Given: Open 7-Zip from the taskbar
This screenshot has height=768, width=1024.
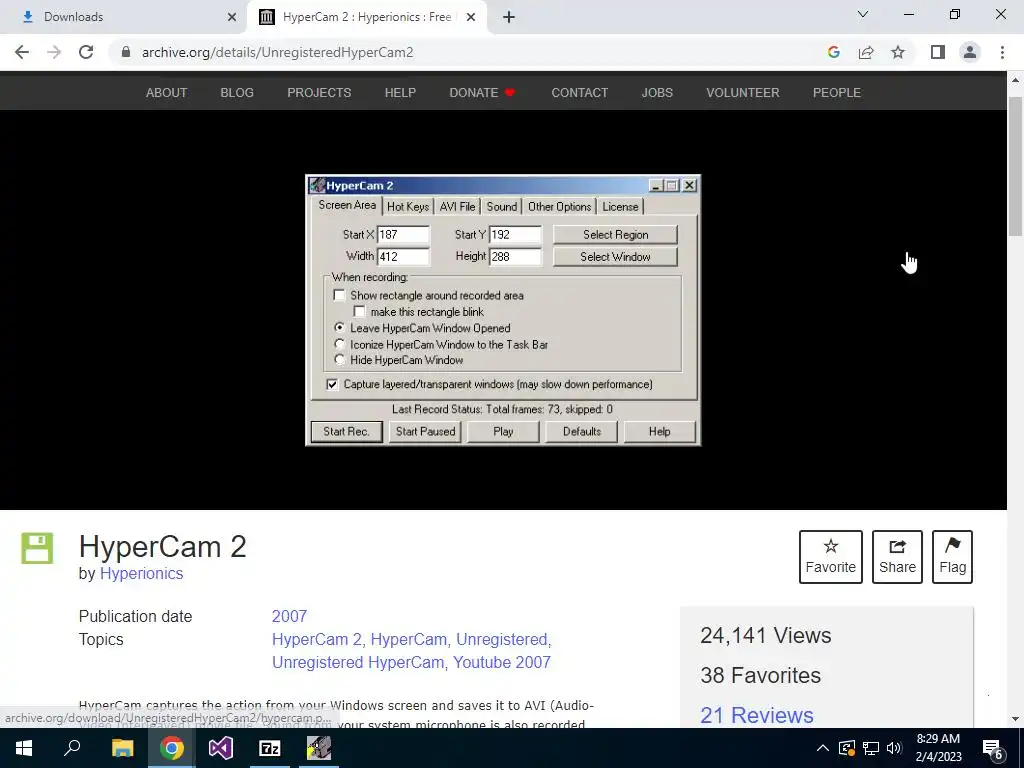Looking at the screenshot, I should tap(270, 748).
